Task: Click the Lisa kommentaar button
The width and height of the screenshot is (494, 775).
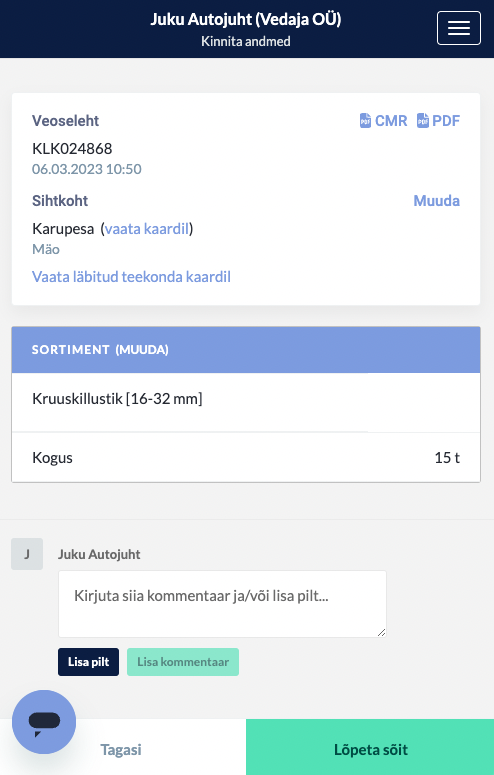Action: tap(183, 662)
